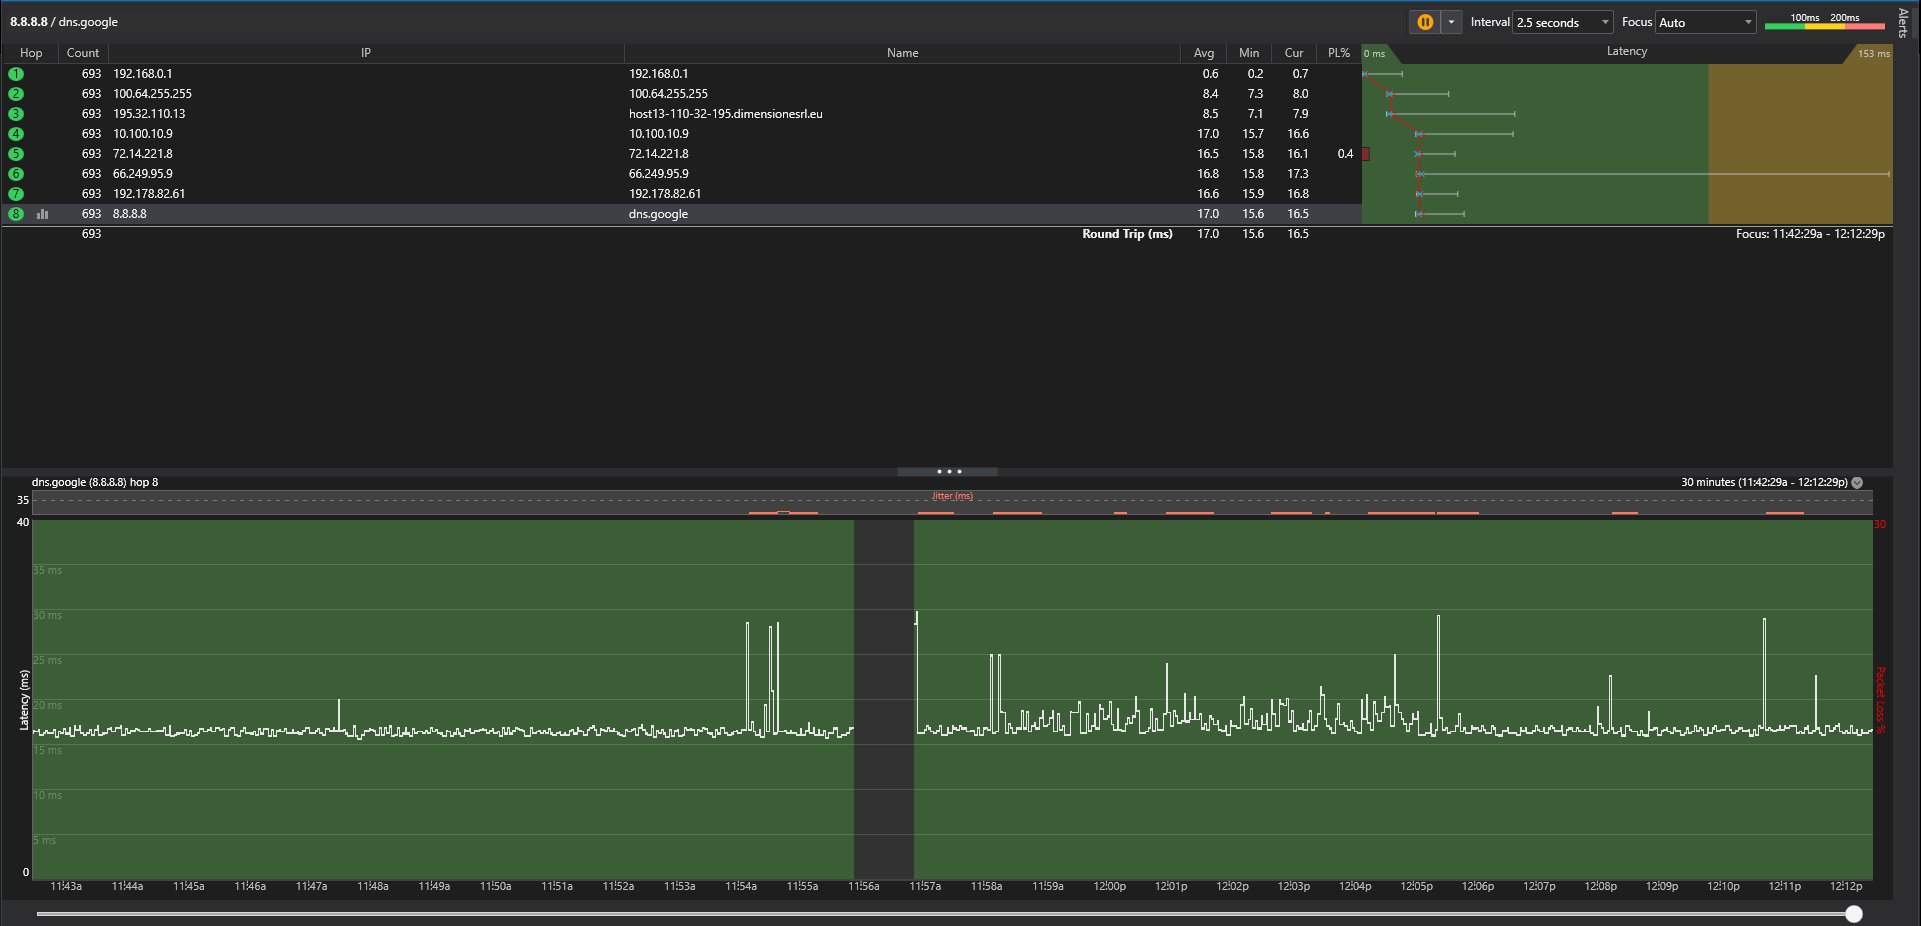Click the green hop 6 status circle
1921x926 pixels.
pos(16,174)
